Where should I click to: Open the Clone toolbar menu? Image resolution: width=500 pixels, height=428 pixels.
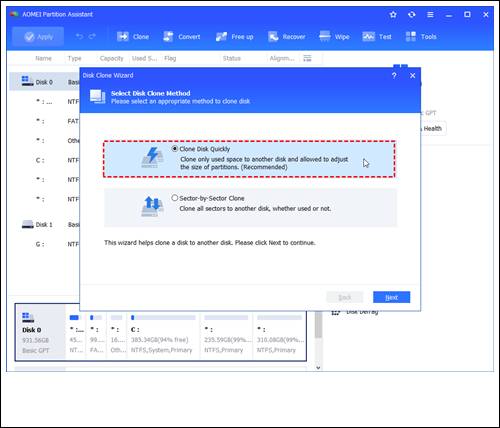click(x=133, y=37)
